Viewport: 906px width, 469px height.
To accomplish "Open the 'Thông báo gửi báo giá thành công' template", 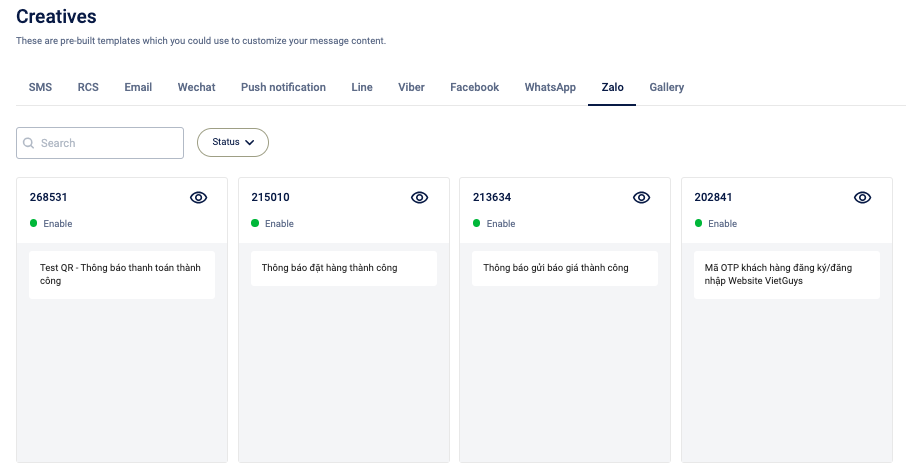I will click(x=565, y=268).
